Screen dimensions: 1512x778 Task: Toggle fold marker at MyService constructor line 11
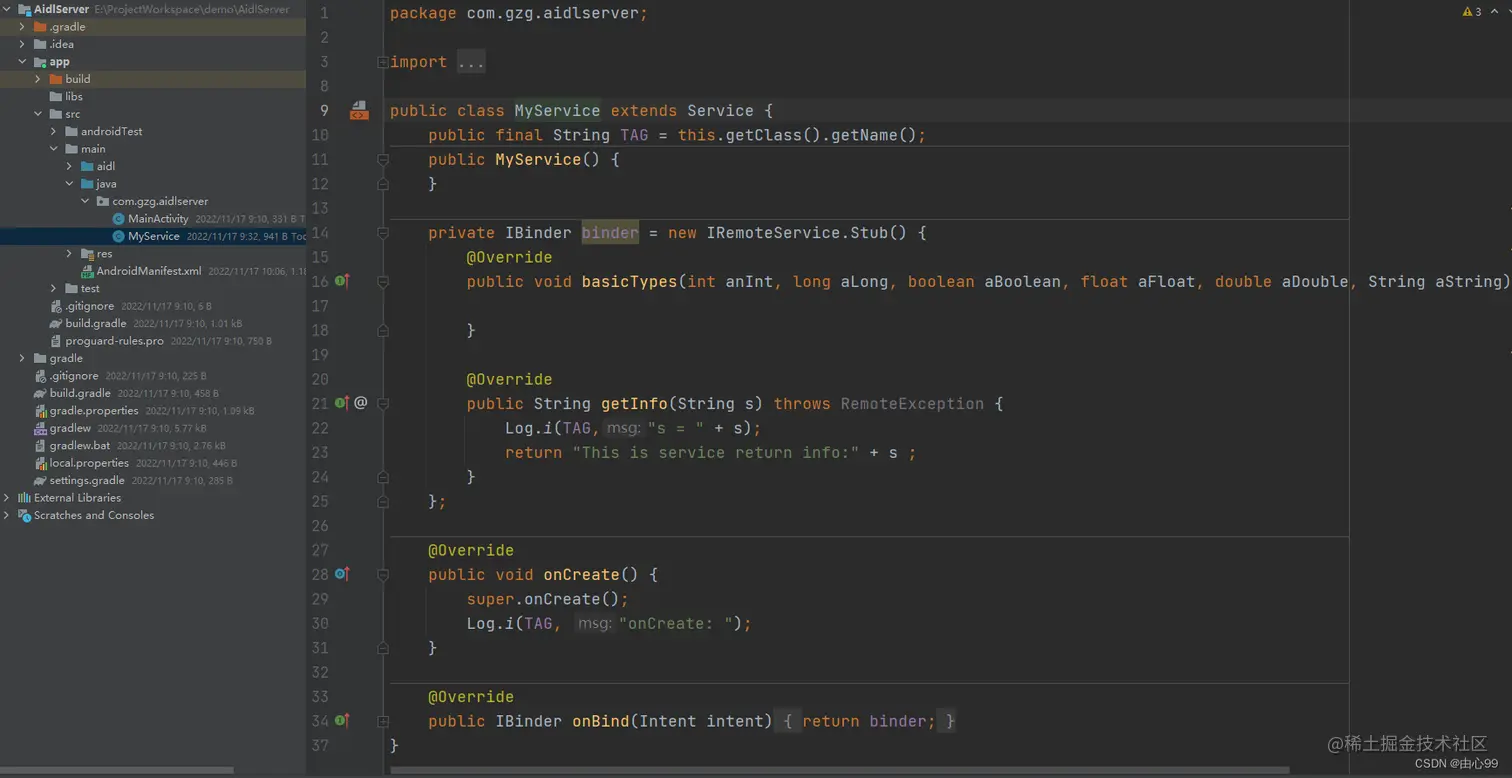coord(383,160)
